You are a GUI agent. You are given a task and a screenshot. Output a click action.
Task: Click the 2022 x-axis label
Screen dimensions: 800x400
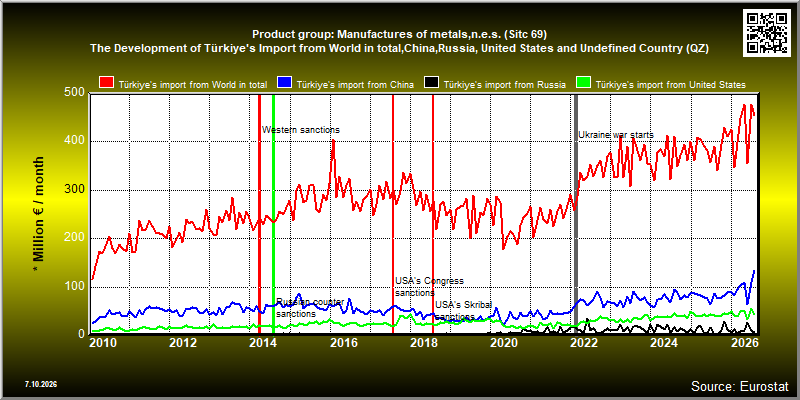point(584,342)
